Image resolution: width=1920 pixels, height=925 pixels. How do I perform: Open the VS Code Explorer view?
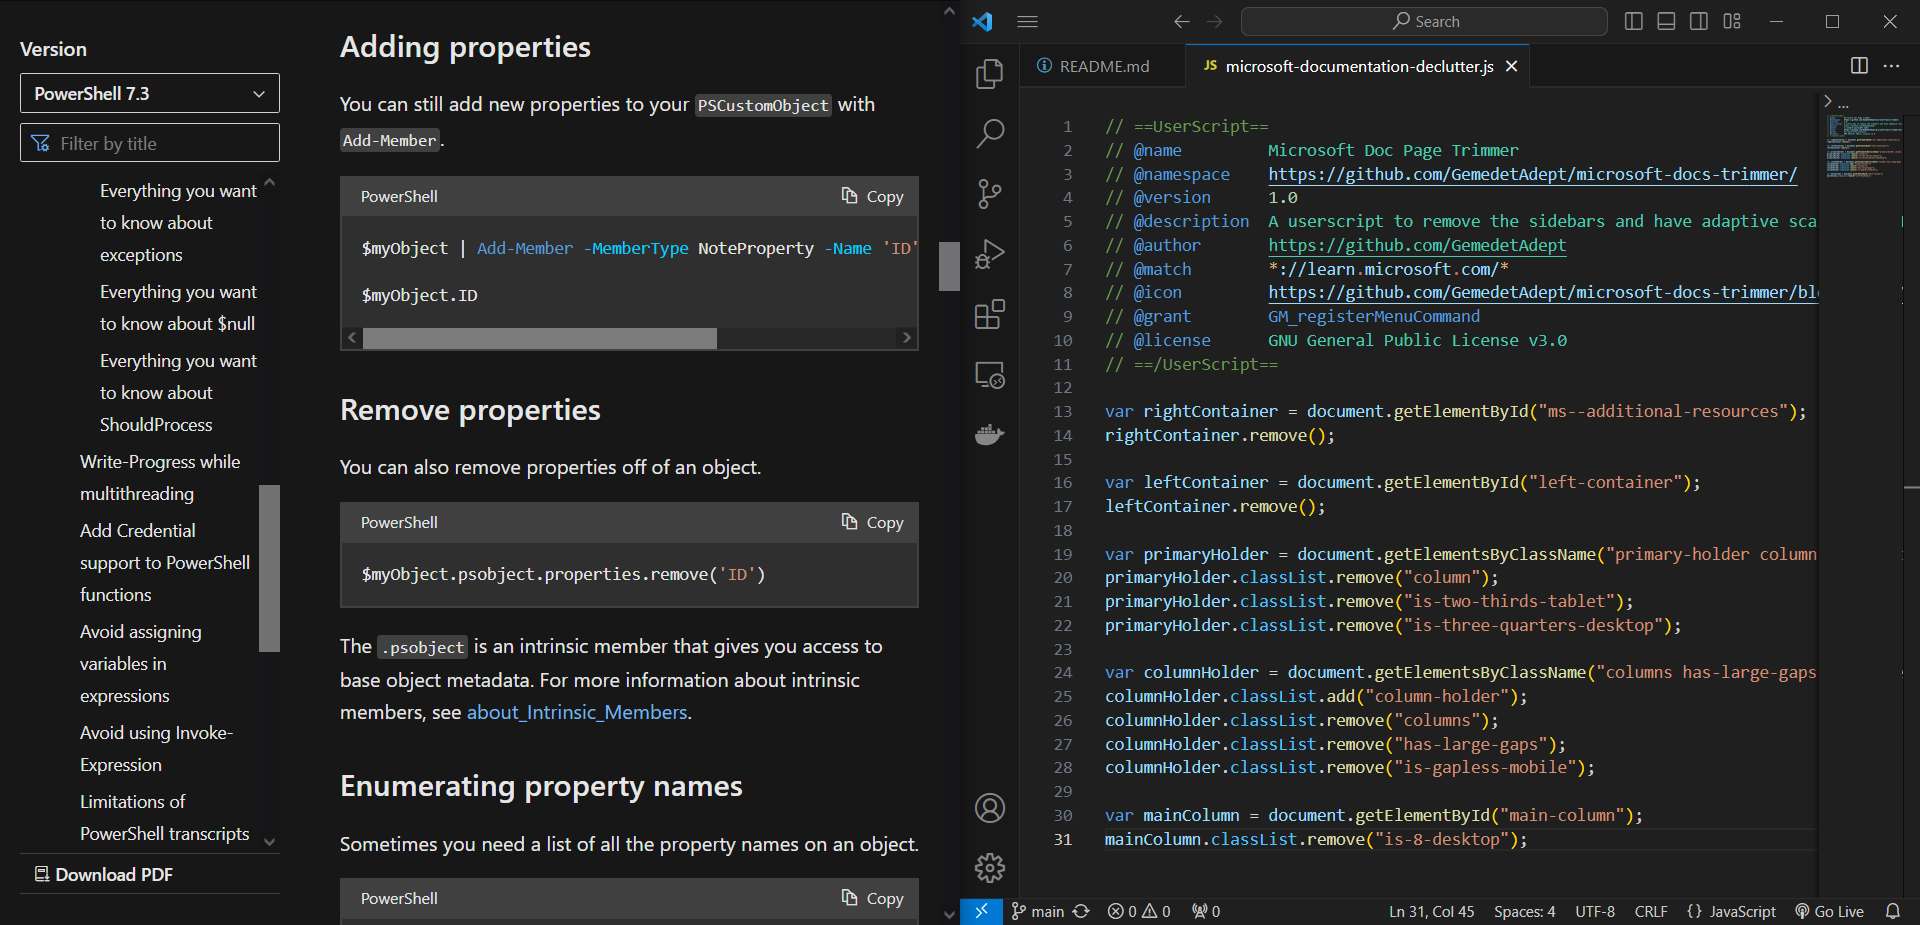pyautogui.click(x=989, y=73)
